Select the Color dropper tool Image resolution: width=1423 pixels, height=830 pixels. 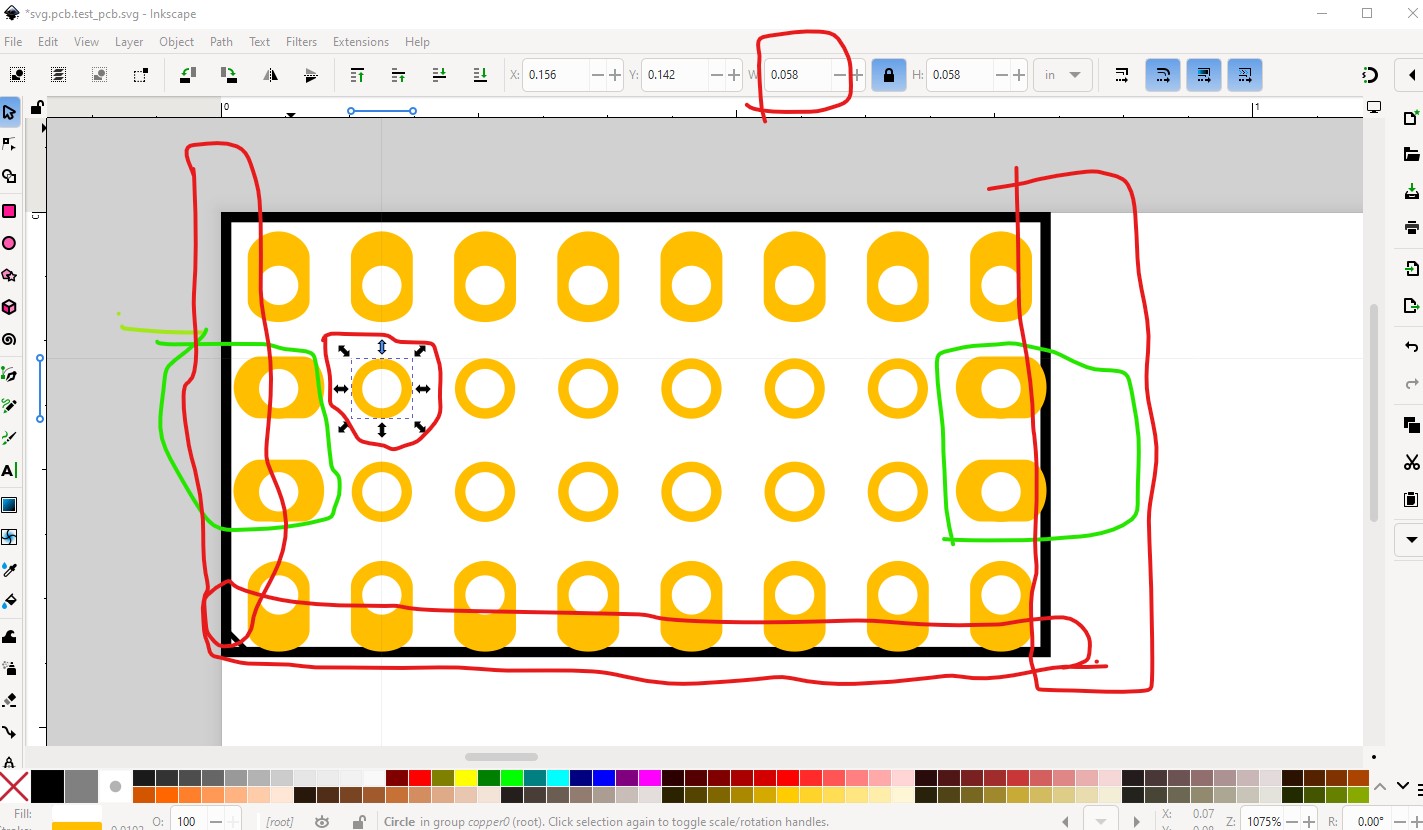coord(9,569)
